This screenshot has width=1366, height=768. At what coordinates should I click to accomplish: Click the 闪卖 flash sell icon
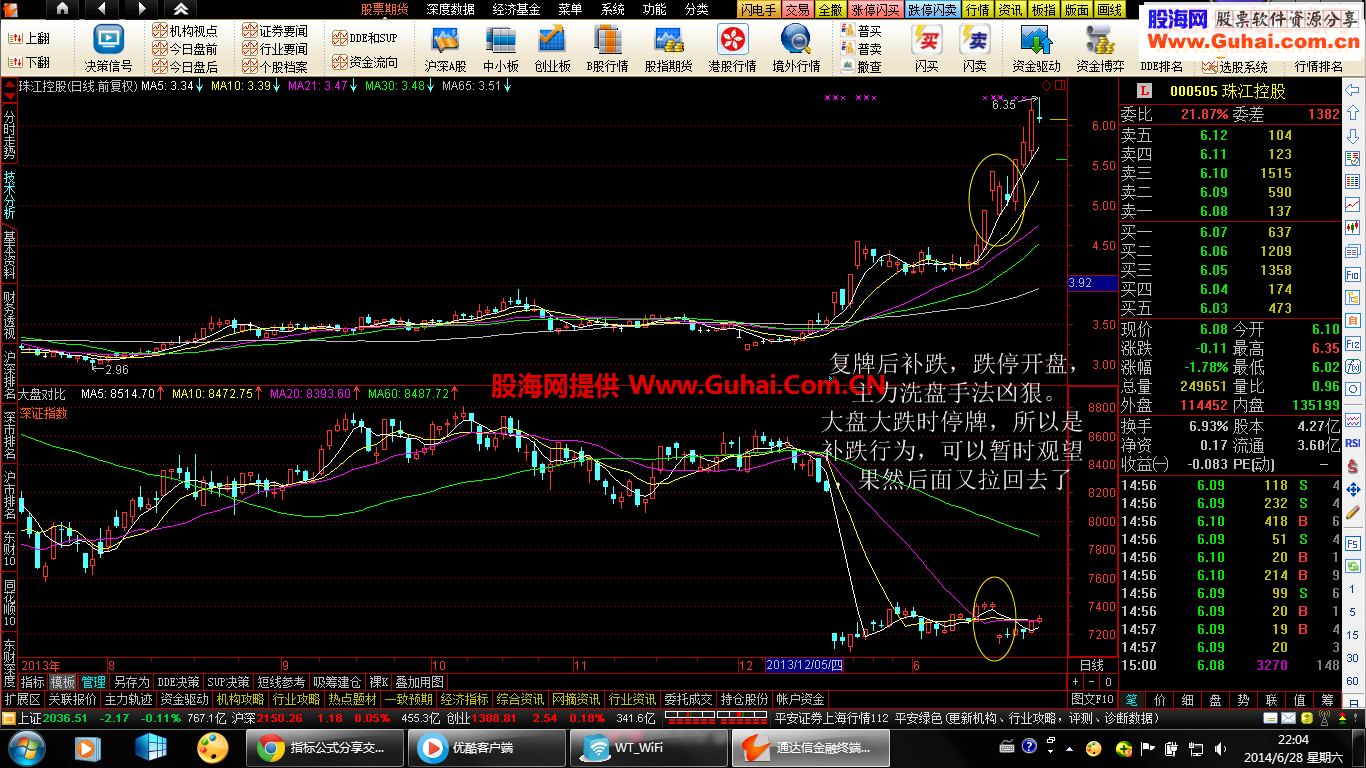[x=974, y=48]
